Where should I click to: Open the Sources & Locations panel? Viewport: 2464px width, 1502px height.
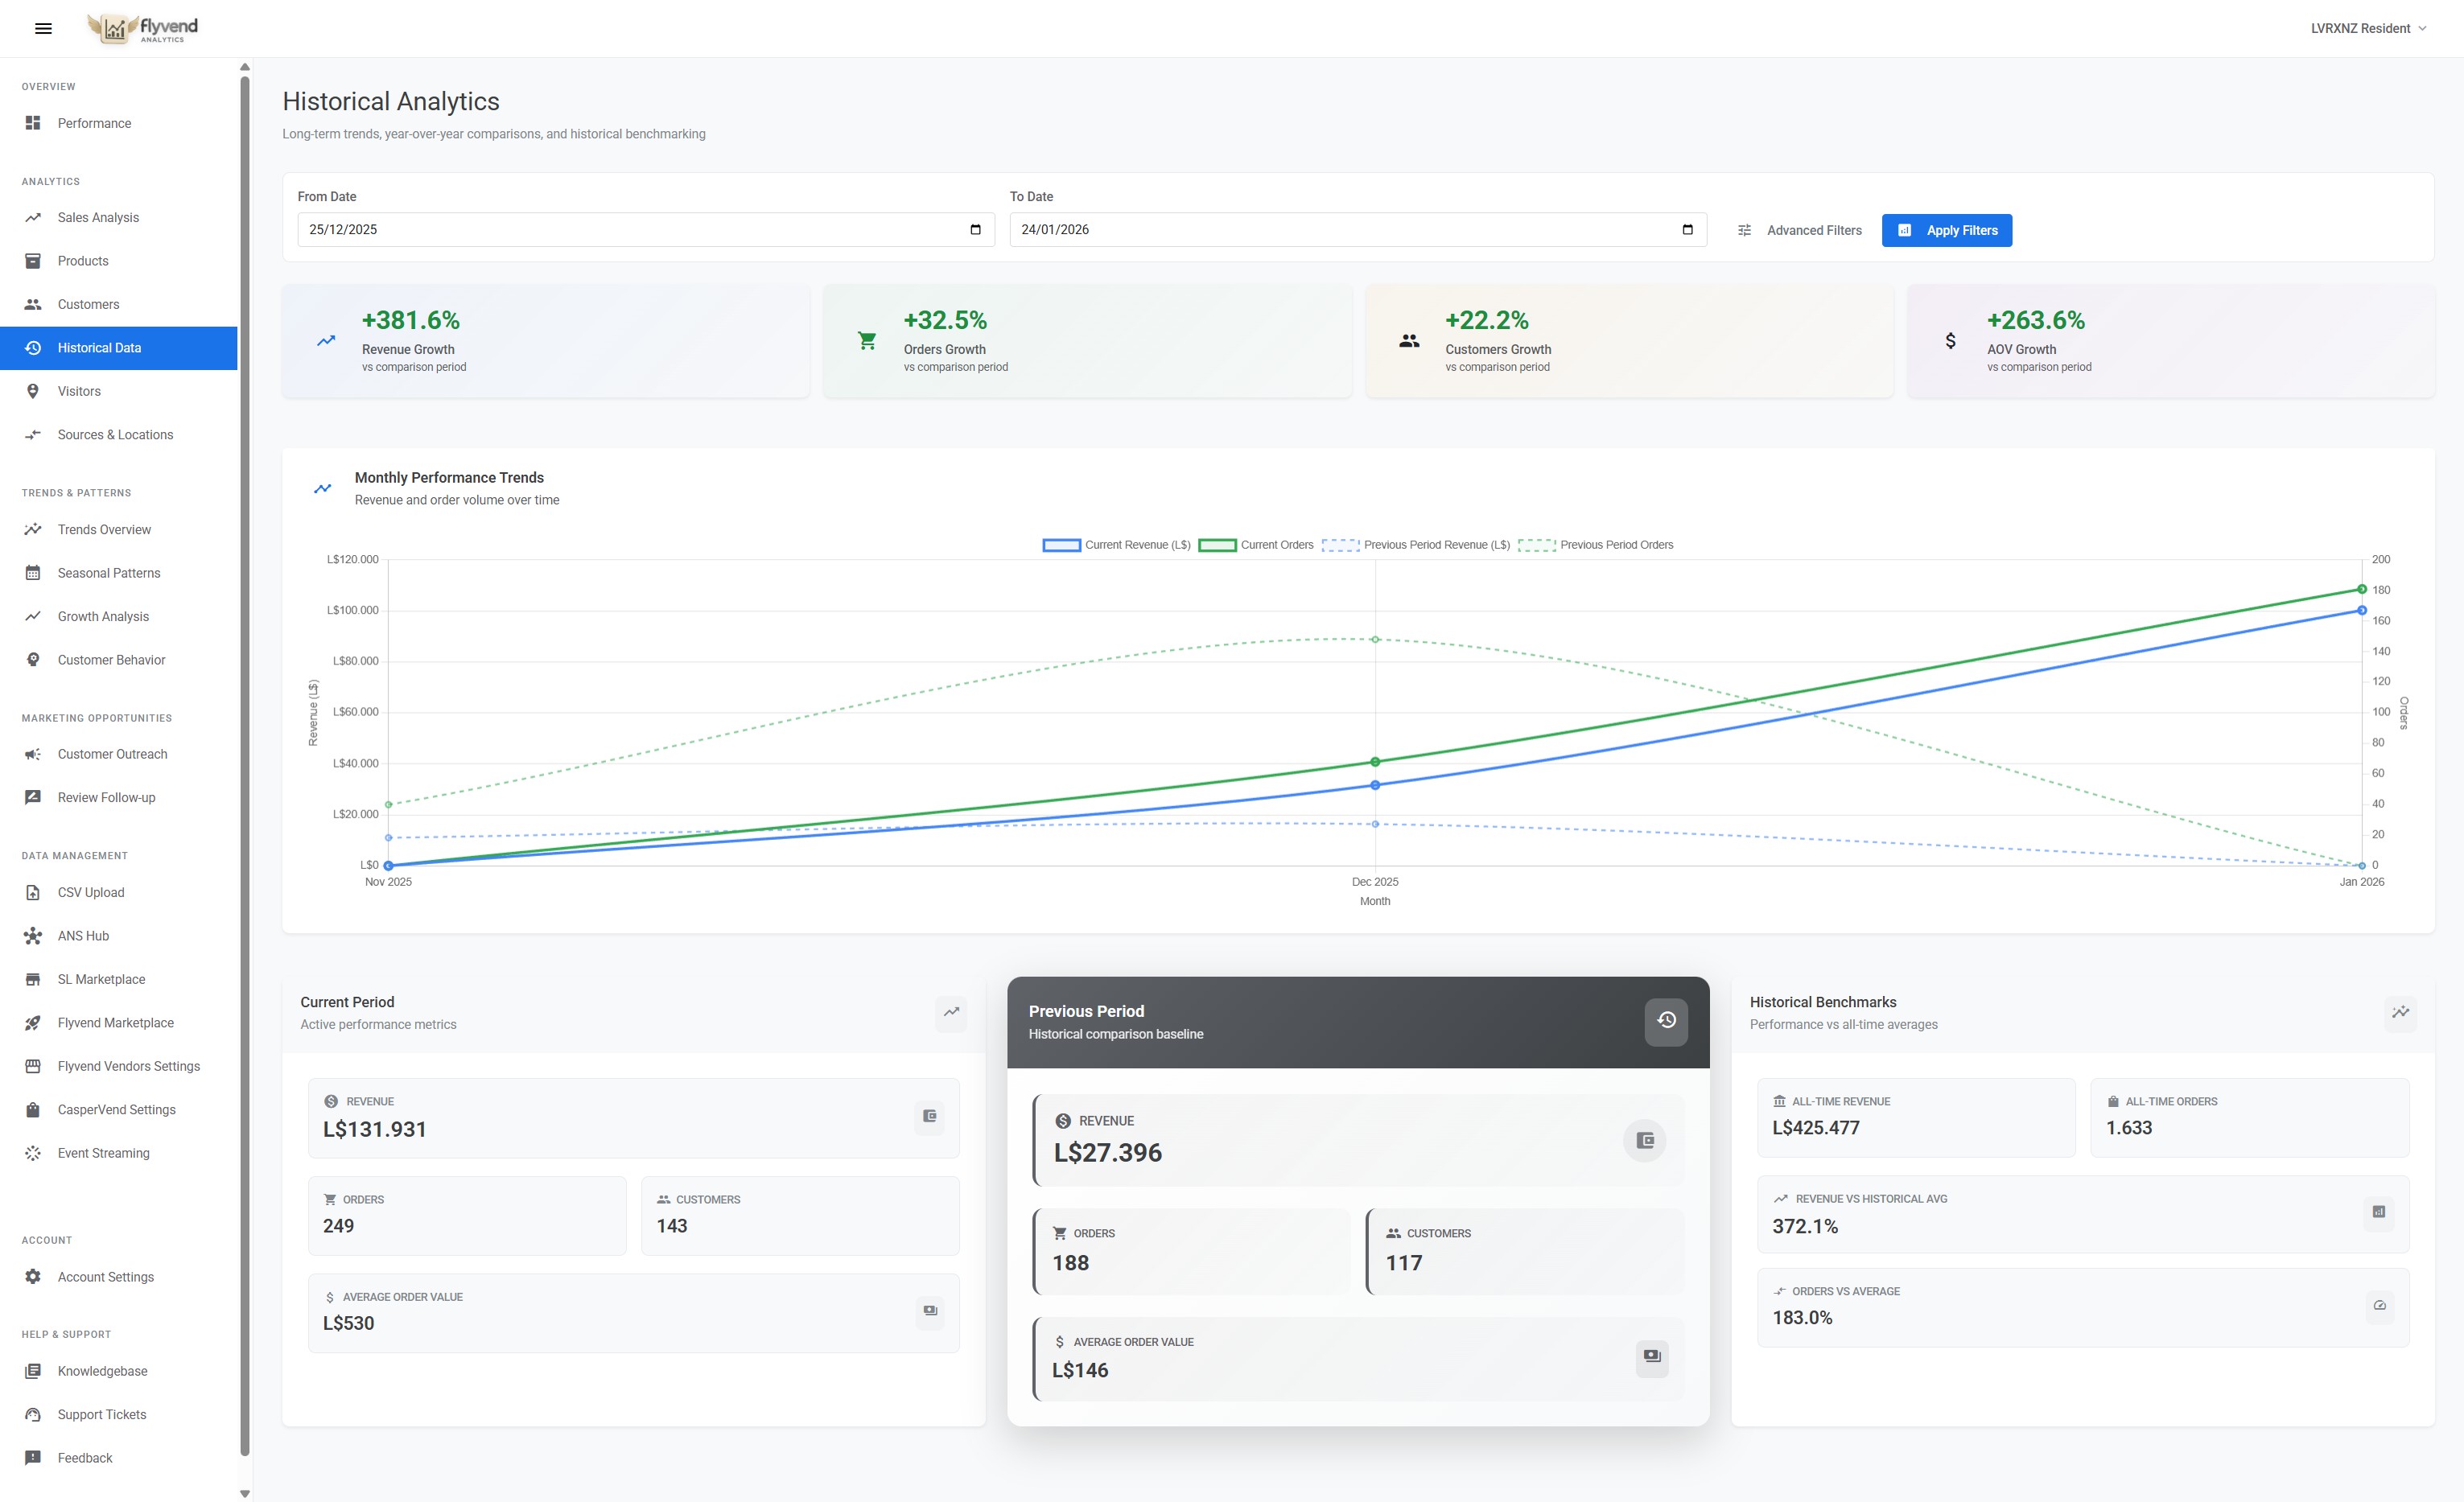click(115, 434)
